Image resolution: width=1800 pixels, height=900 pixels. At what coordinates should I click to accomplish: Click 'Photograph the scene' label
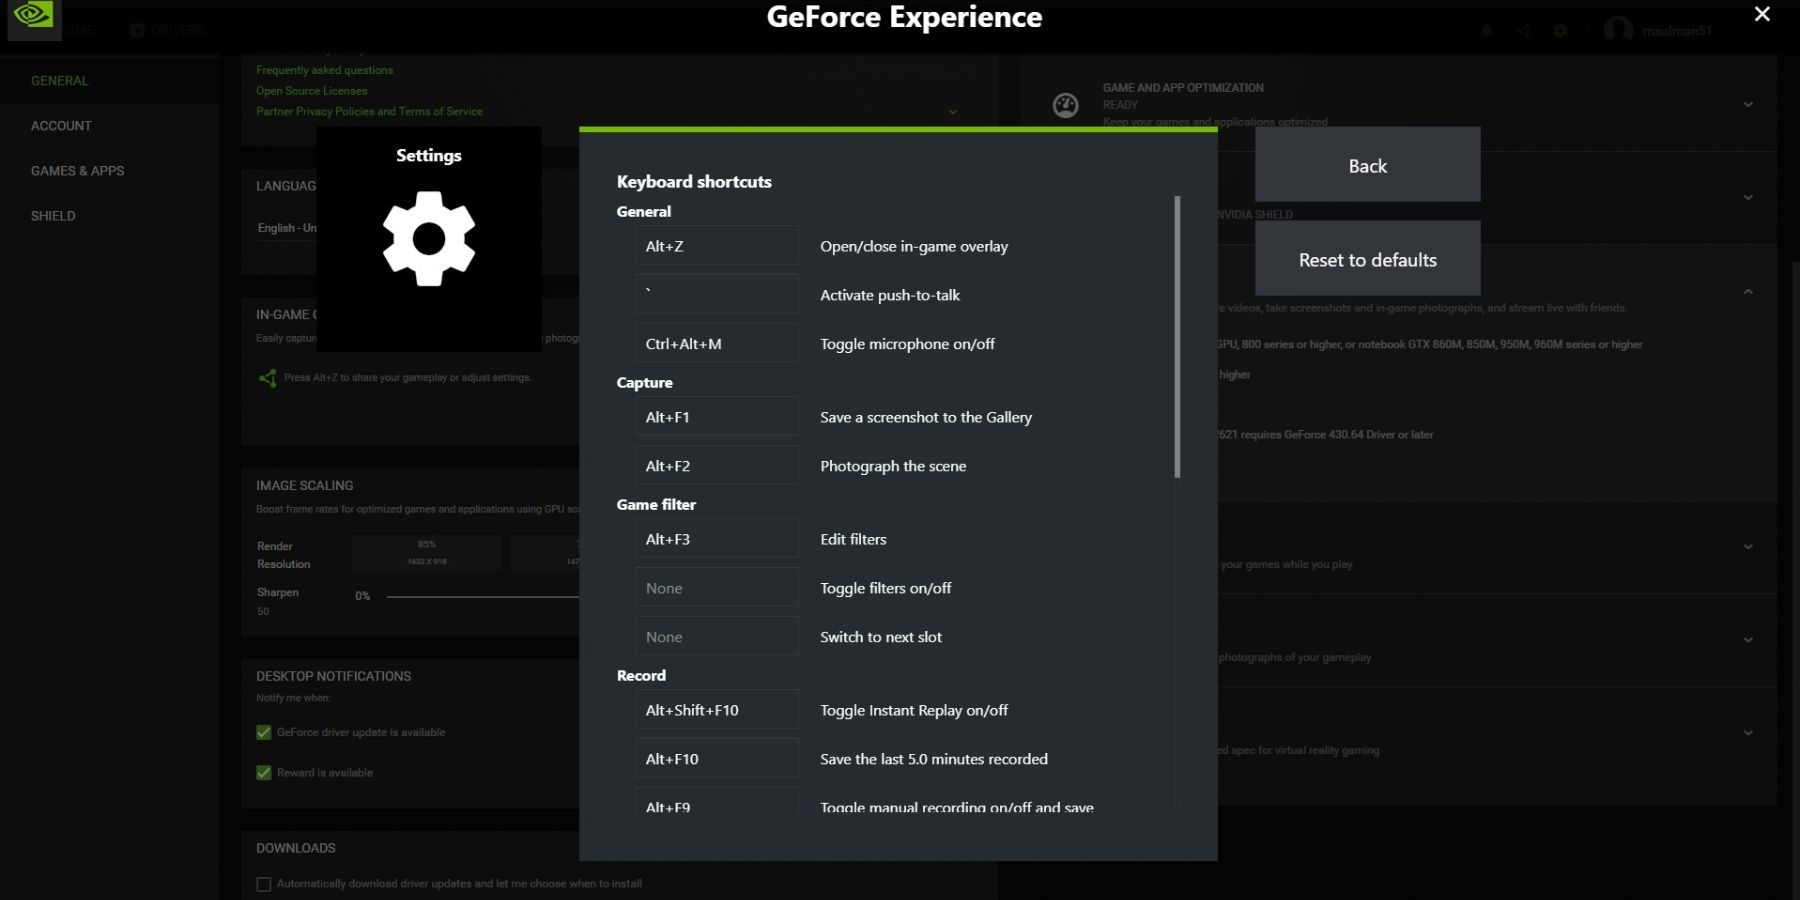point(893,466)
